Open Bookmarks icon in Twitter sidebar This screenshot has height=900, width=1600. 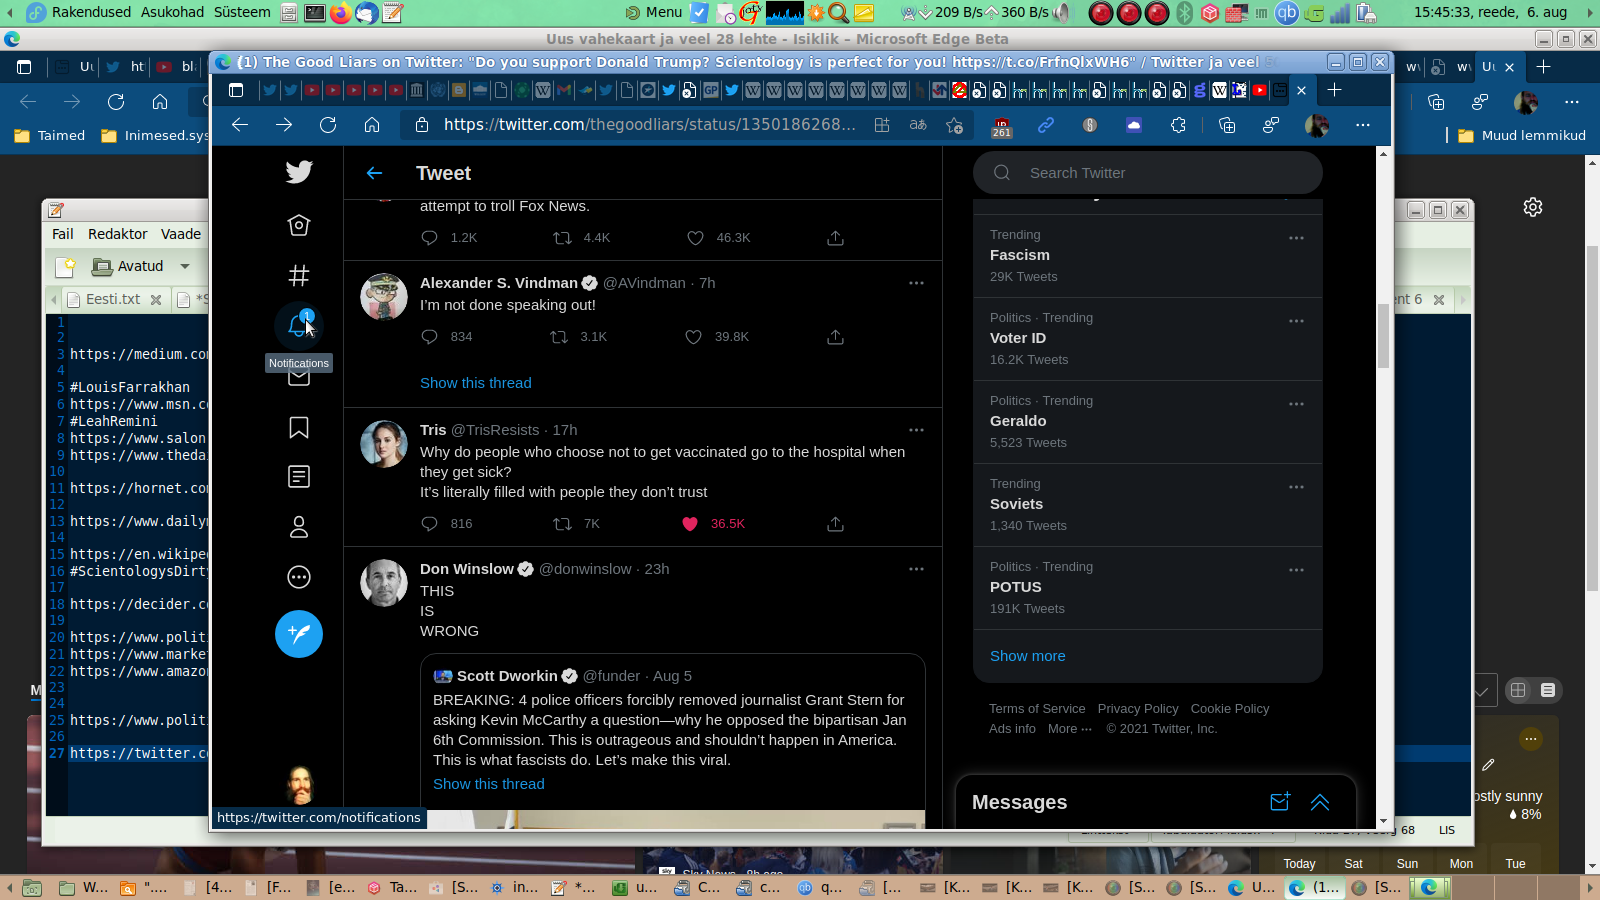point(299,427)
